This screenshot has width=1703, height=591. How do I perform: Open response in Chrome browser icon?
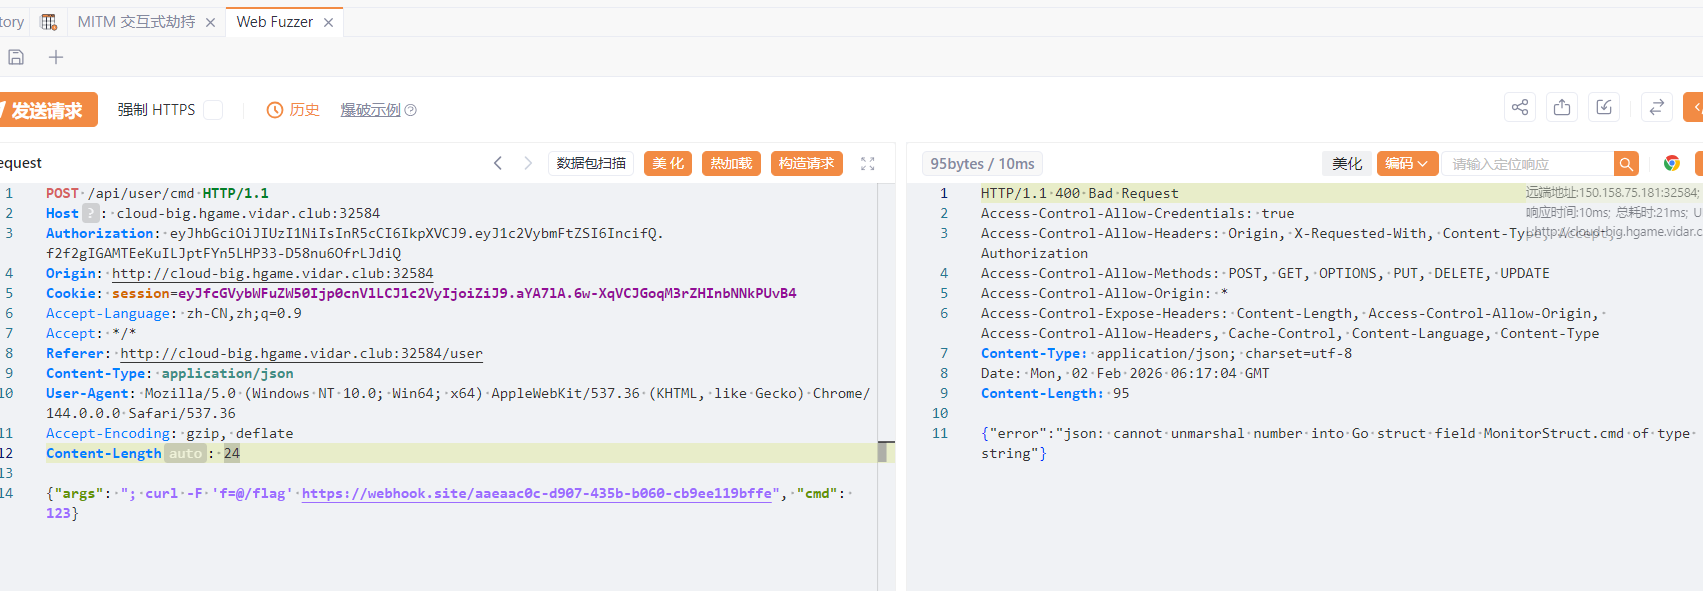(x=1671, y=163)
